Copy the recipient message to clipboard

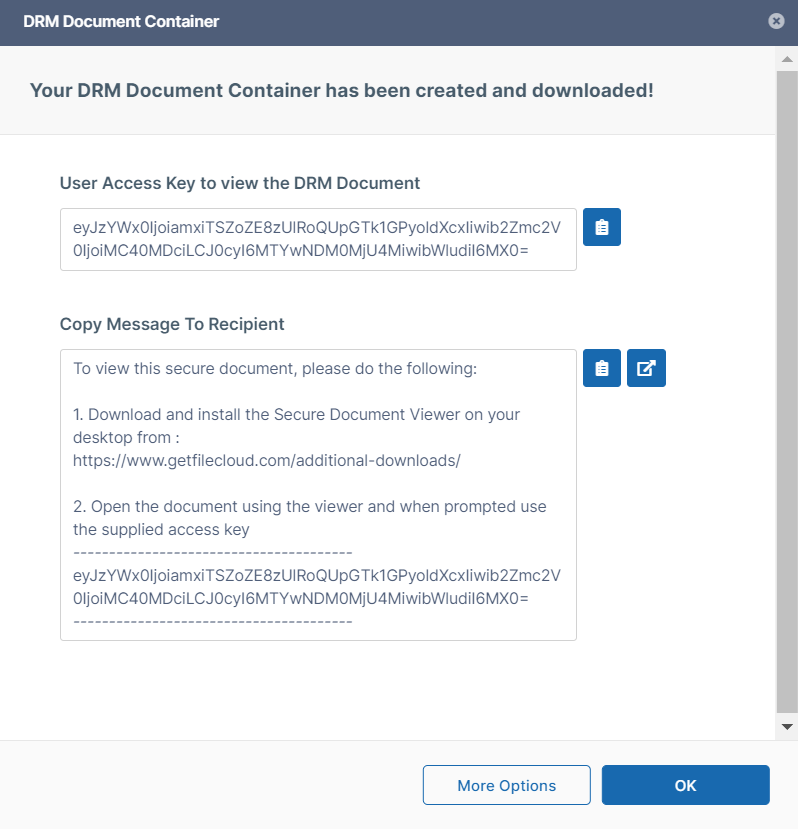point(601,368)
